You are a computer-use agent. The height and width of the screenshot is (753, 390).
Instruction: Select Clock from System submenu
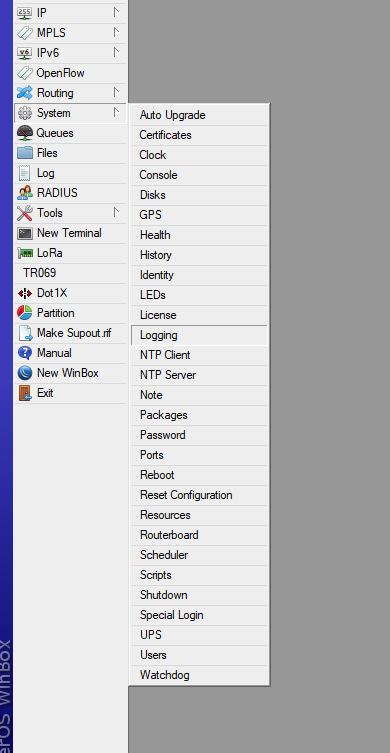tap(199, 155)
